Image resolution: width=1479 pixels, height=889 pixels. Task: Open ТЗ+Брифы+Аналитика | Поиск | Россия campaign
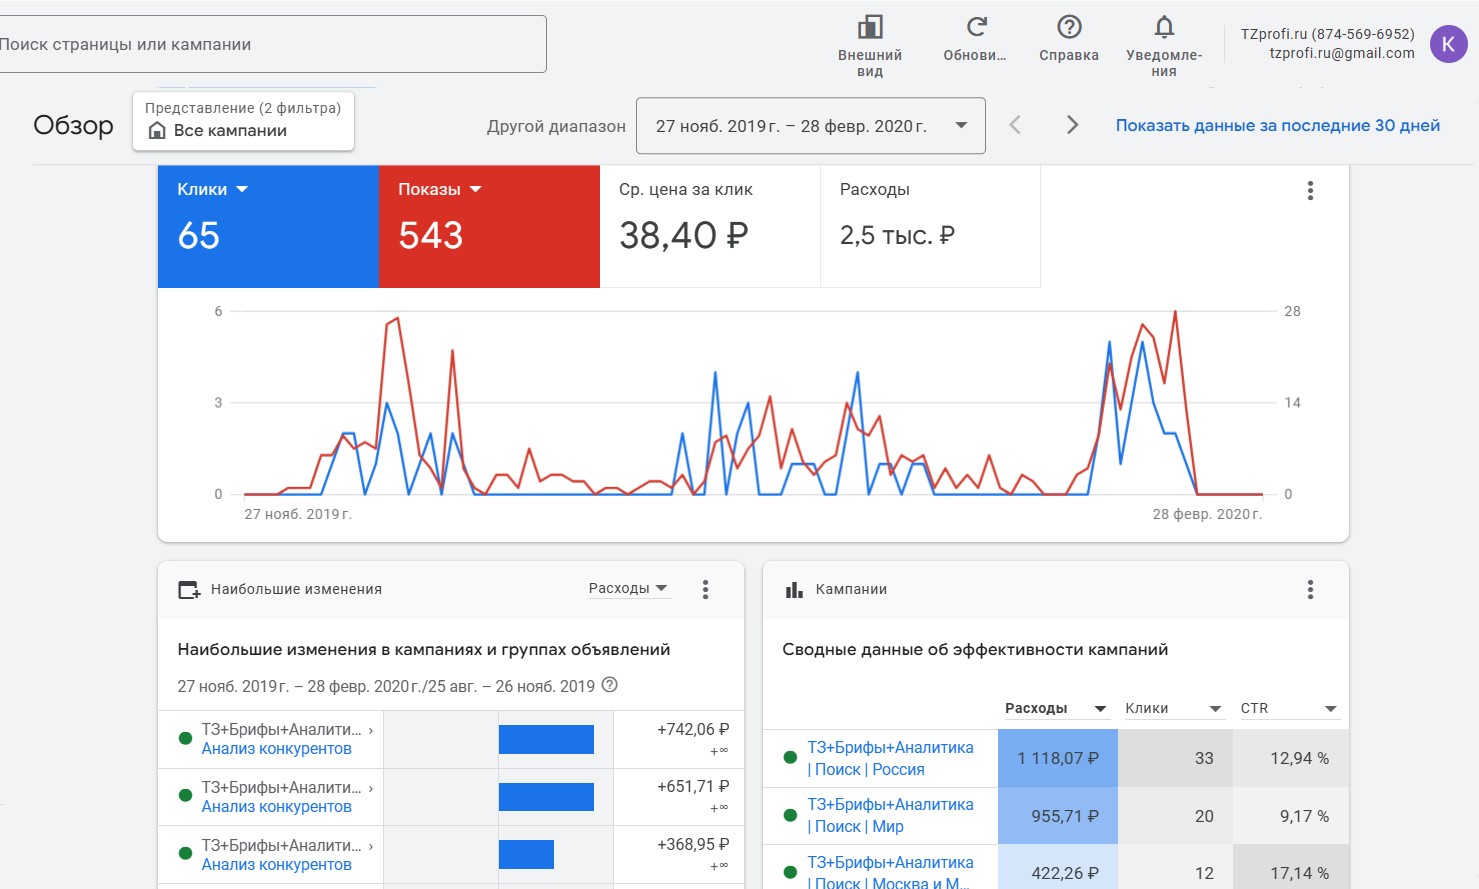coord(890,758)
